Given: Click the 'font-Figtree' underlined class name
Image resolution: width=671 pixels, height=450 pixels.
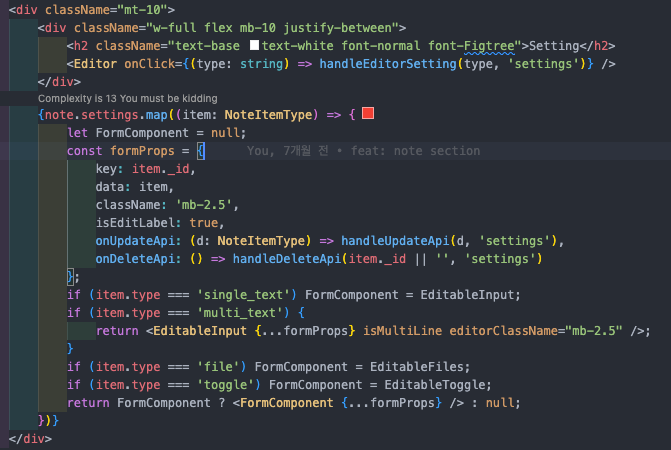Looking at the screenshot, I should 471,46.
